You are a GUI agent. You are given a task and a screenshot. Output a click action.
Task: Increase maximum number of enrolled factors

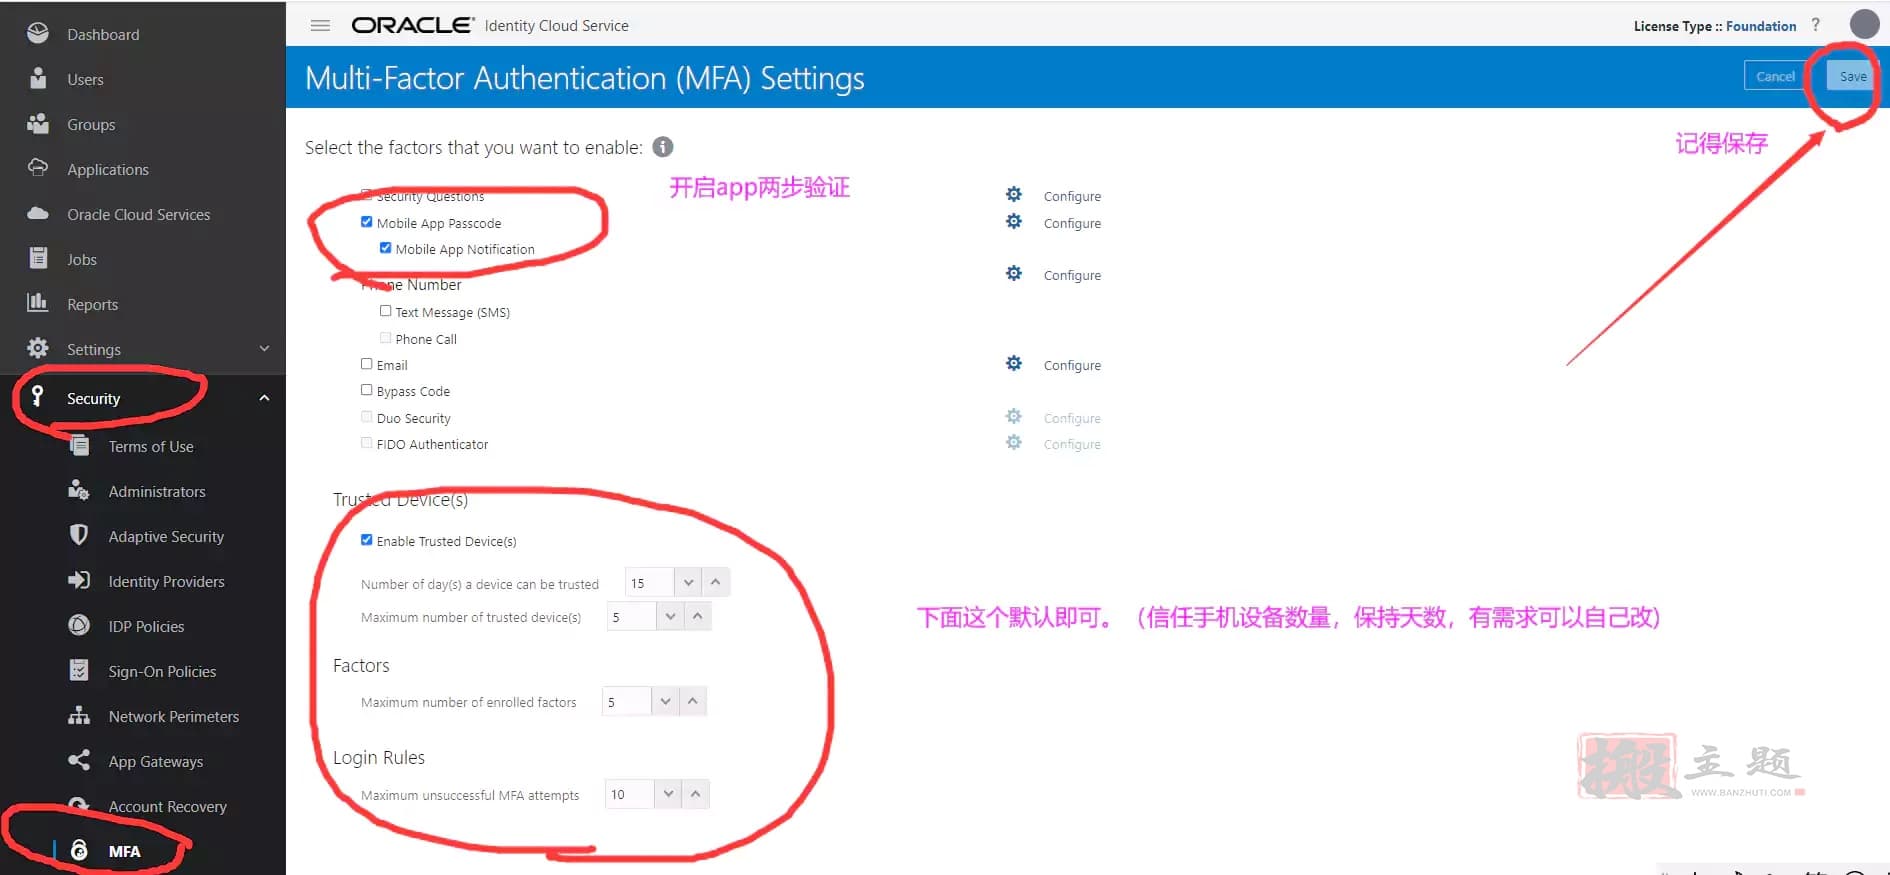692,701
